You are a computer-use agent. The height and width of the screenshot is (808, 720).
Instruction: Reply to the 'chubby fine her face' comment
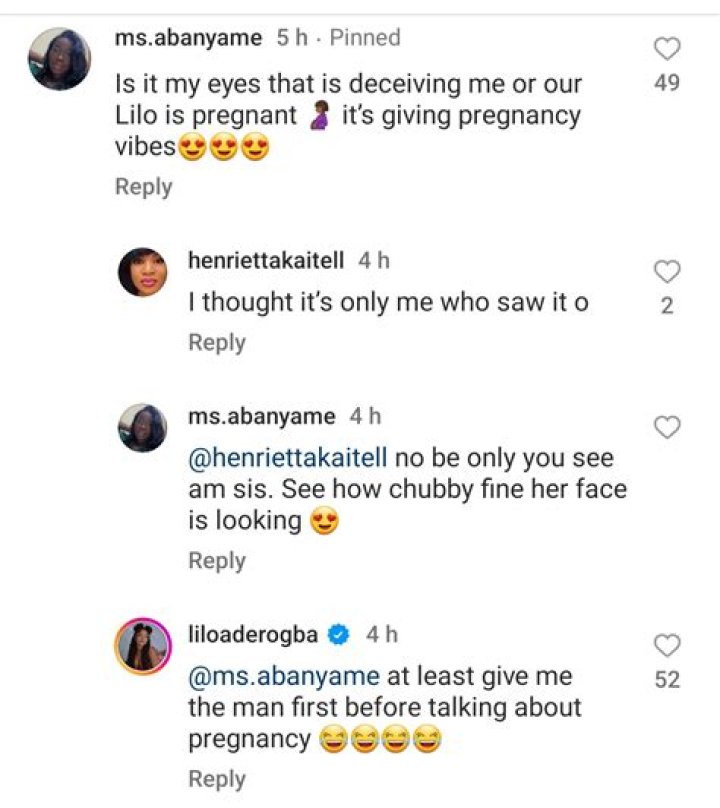point(217,561)
